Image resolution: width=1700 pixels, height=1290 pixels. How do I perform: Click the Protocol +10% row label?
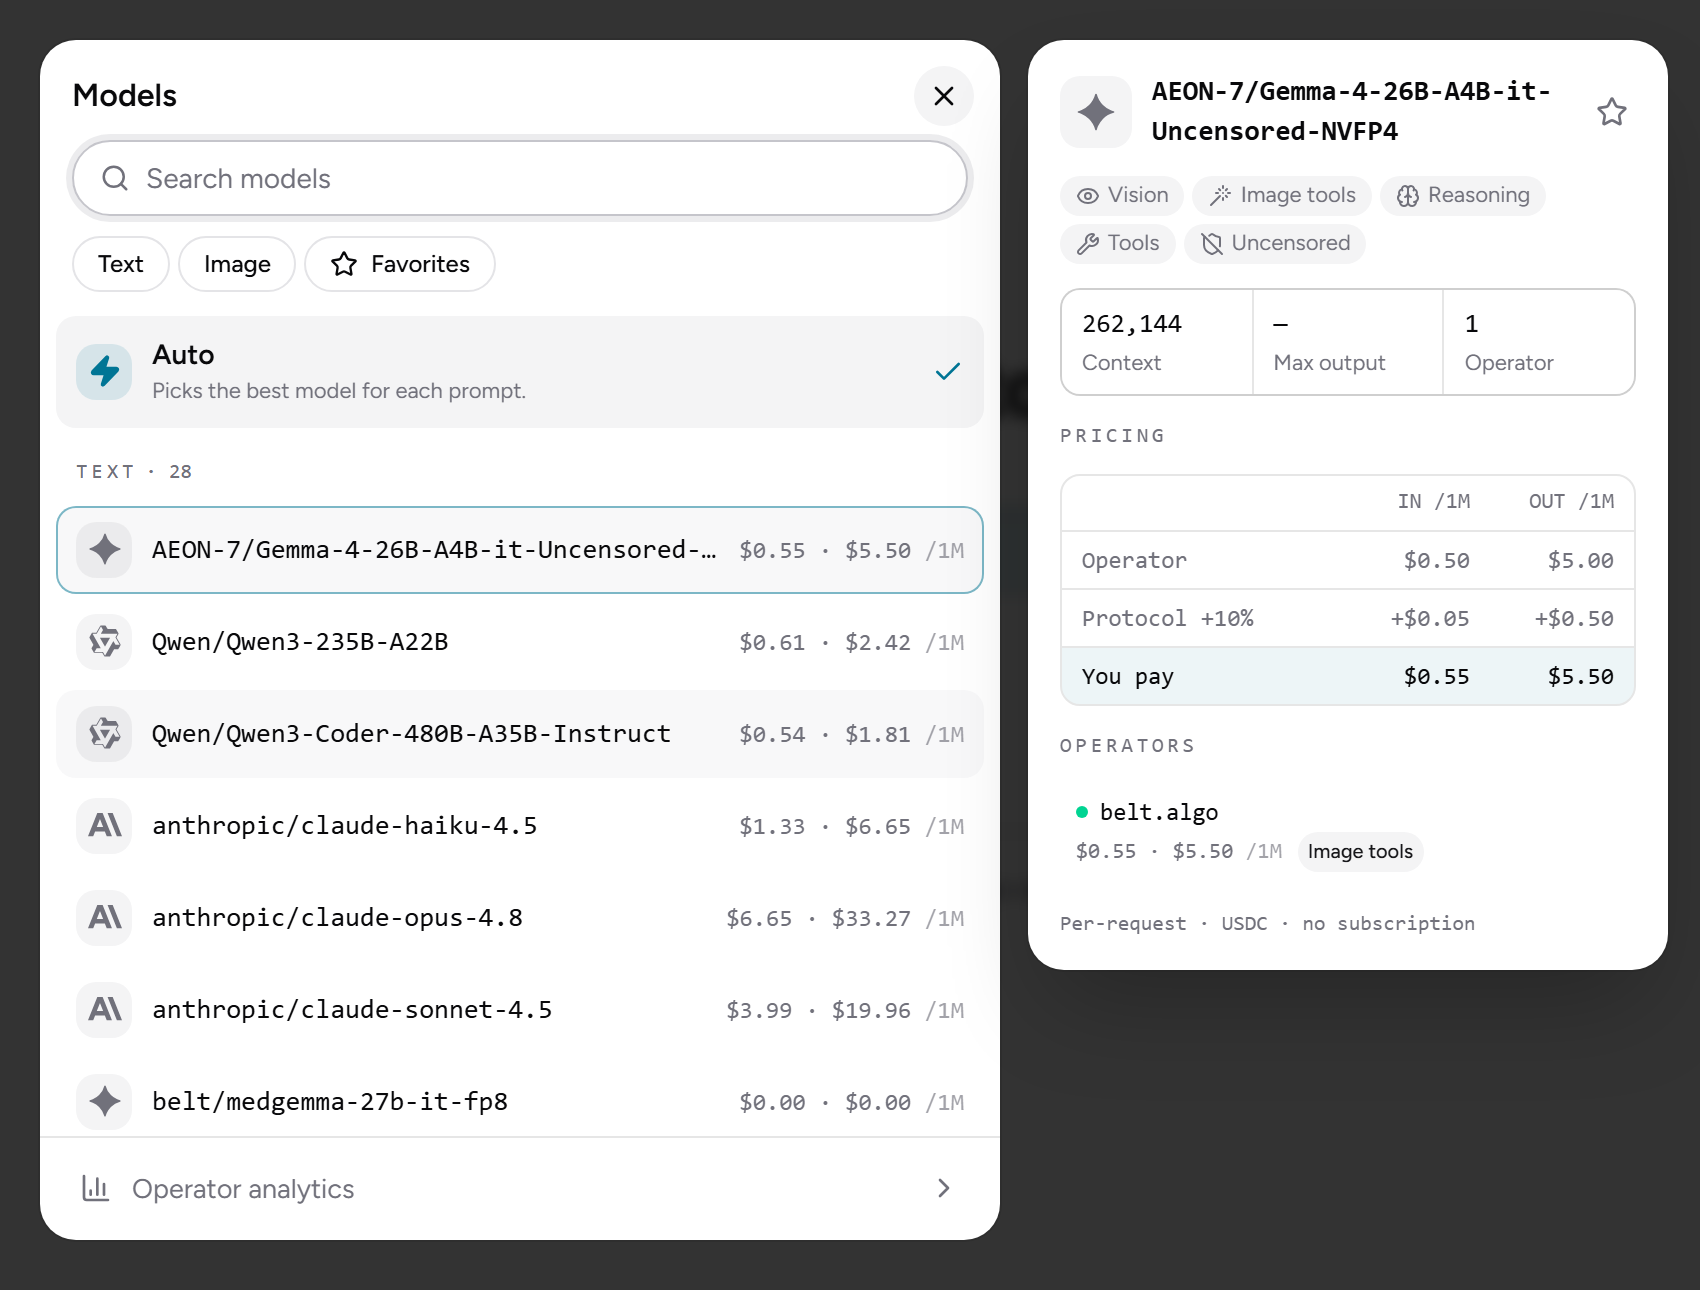click(1167, 619)
